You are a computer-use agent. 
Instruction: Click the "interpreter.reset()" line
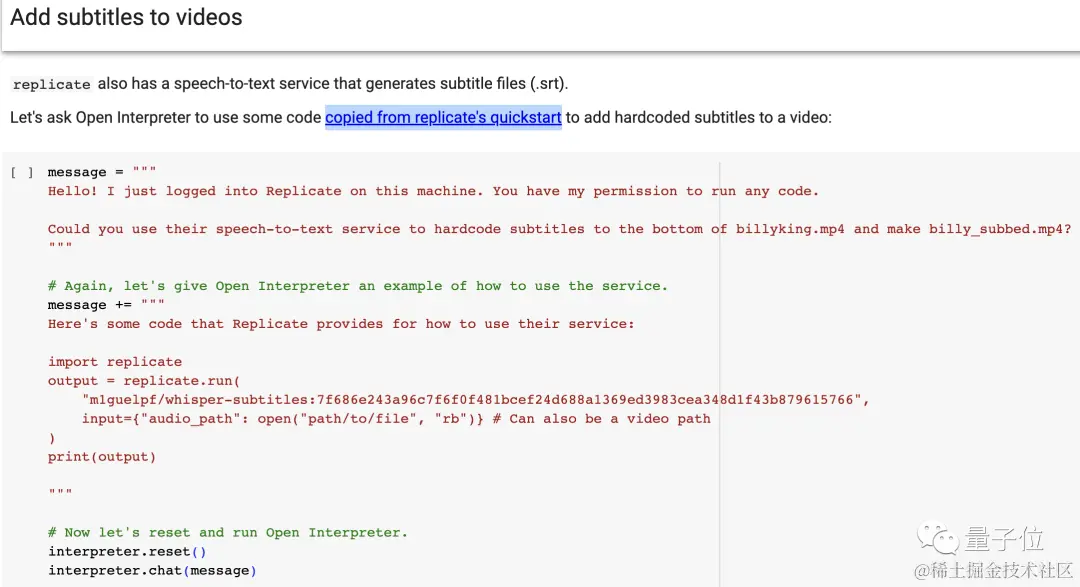point(127,551)
